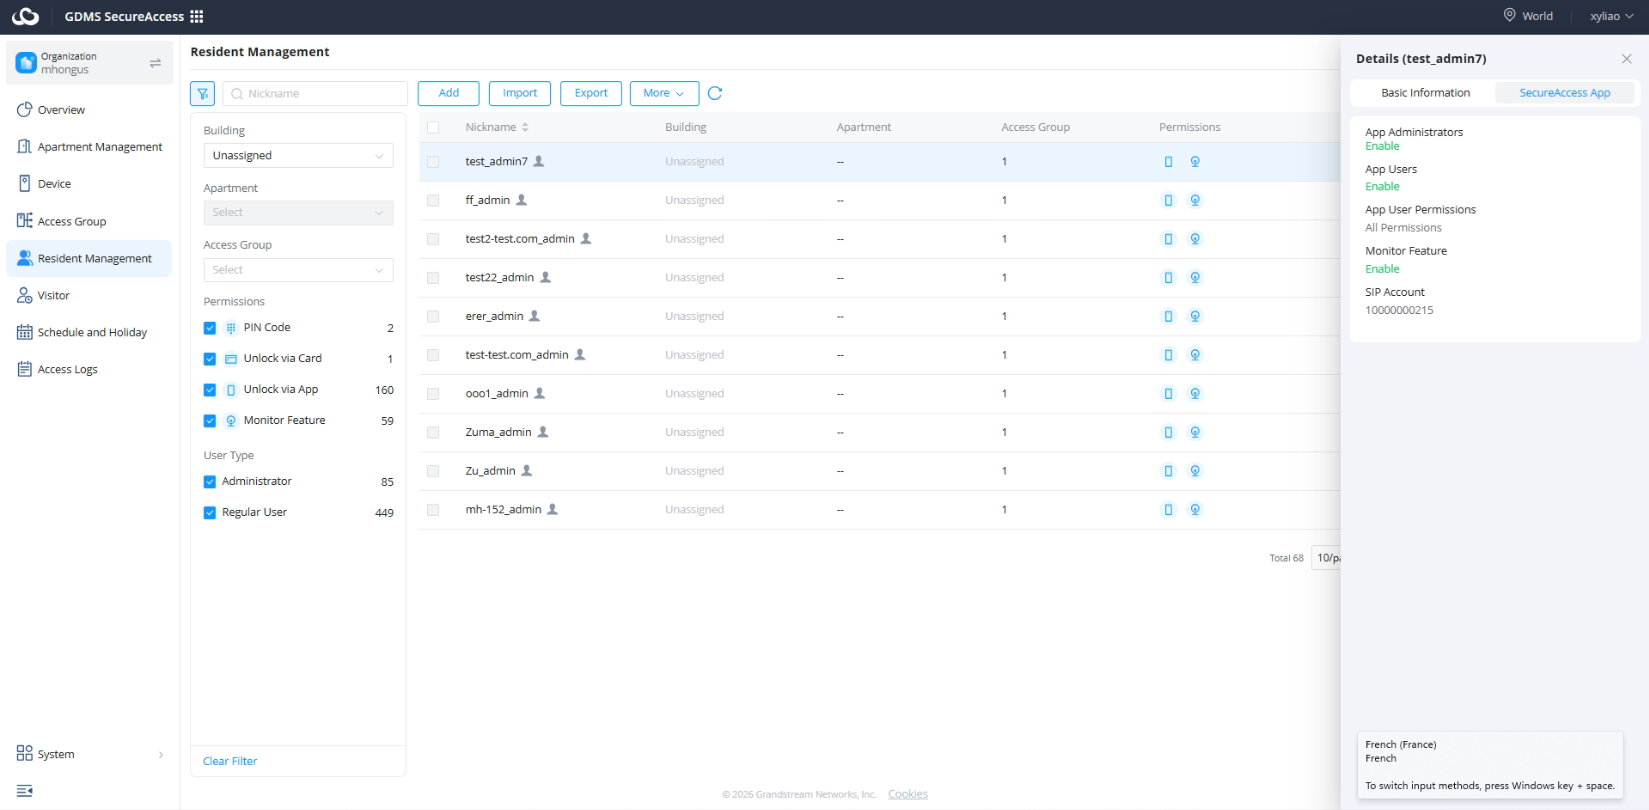
Task: Uncheck the Unlock via Card filter
Action: 210,359
